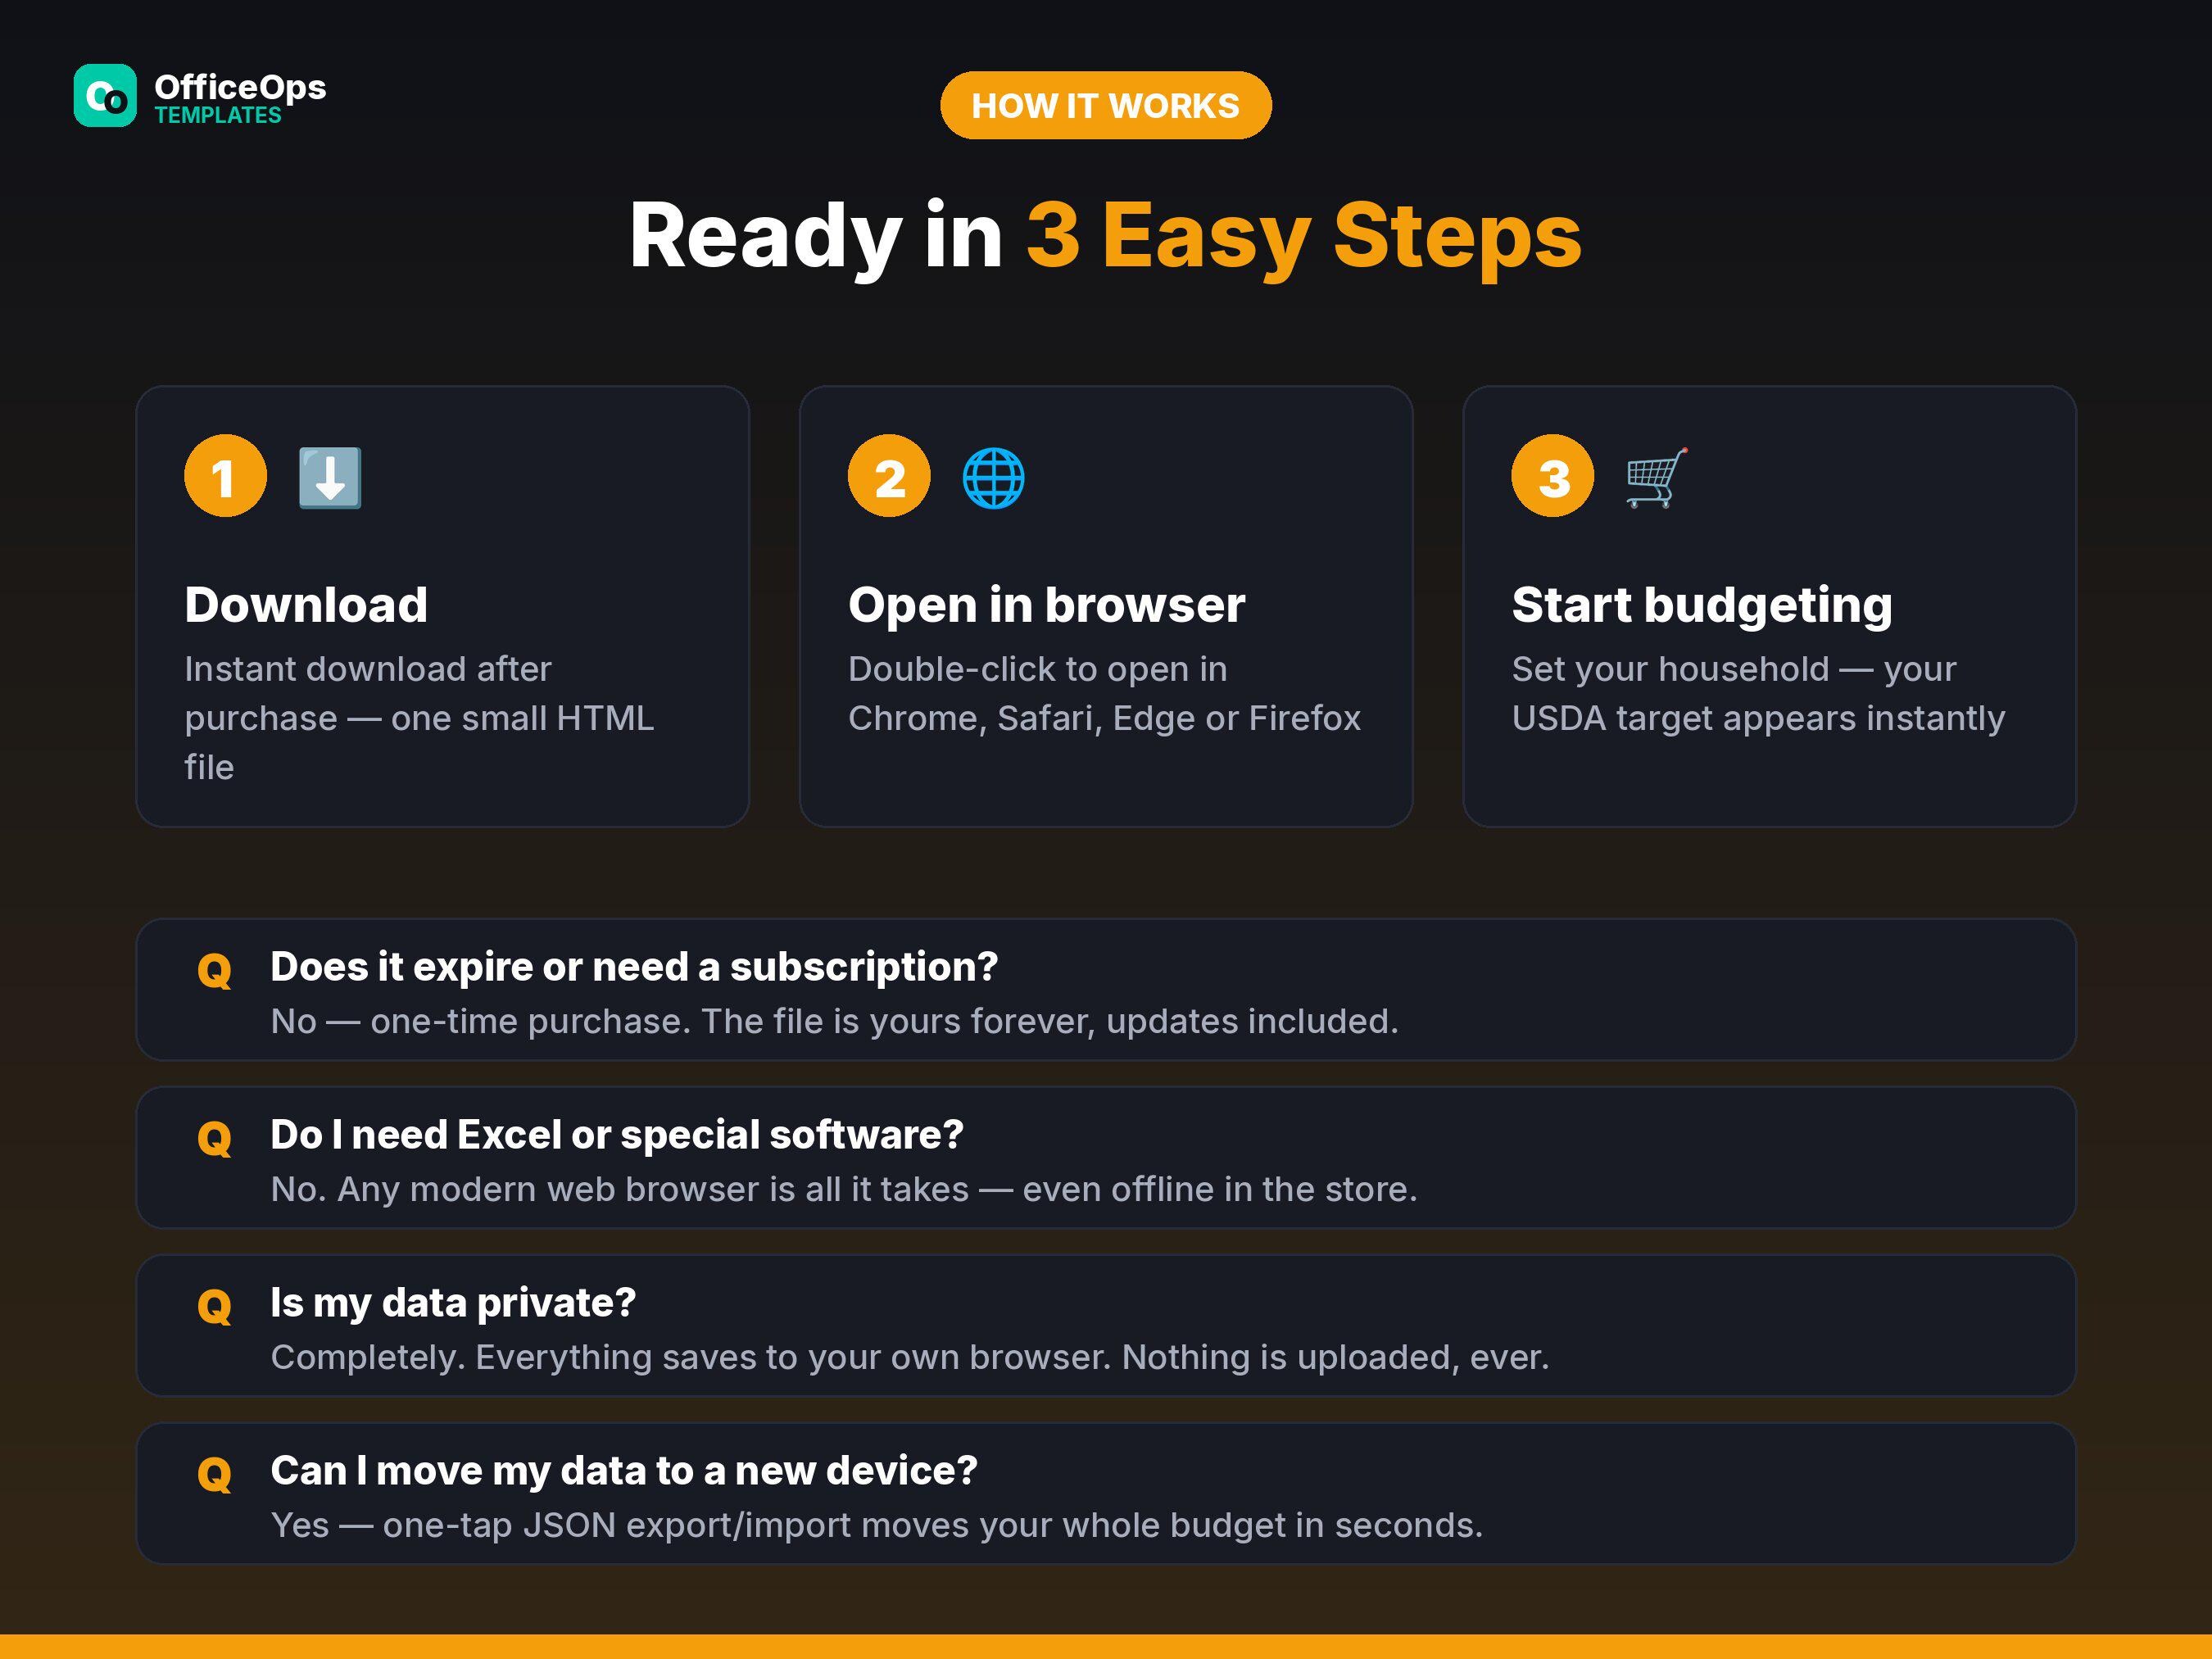This screenshot has height=1659, width=2212.
Task: Select the Download step heading
Action: [x=306, y=605]
